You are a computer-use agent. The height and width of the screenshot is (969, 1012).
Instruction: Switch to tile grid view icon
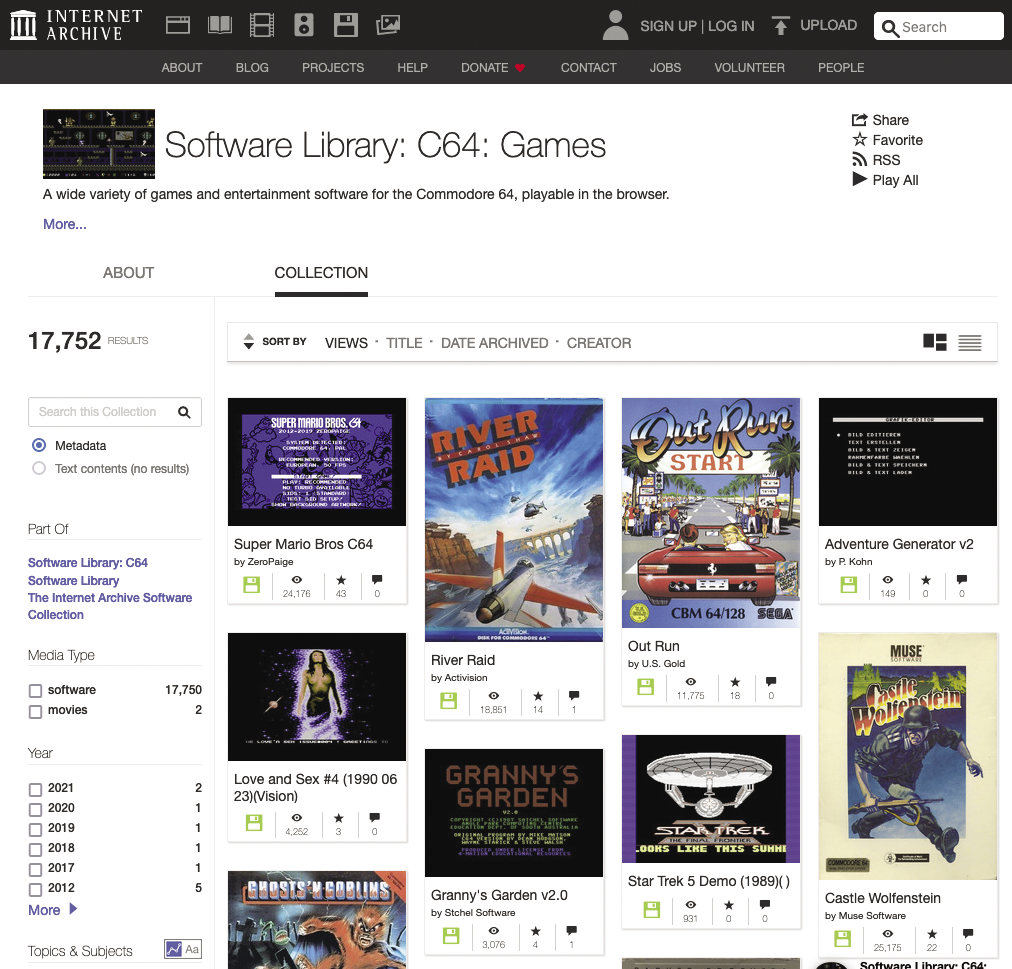[x=935, y=343]
